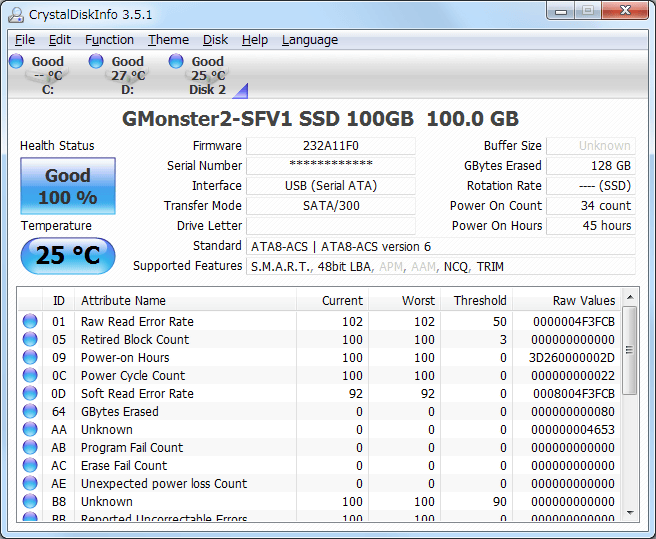656x539 pixels.
Task: Click the status orb for attribute B8 Unknown
Action: tap(30, 501)
